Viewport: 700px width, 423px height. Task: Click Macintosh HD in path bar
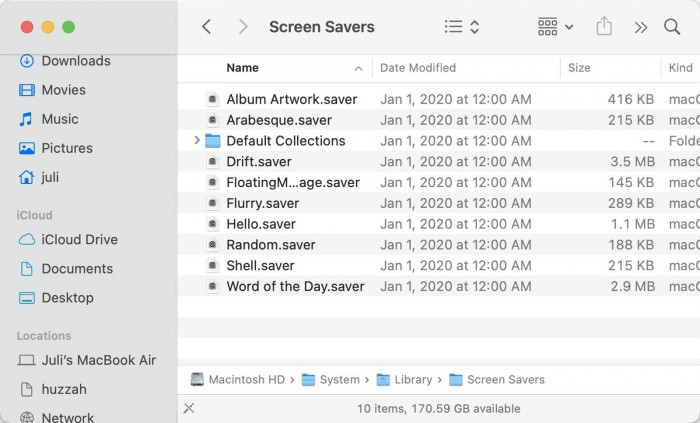[x=245, y=380]
